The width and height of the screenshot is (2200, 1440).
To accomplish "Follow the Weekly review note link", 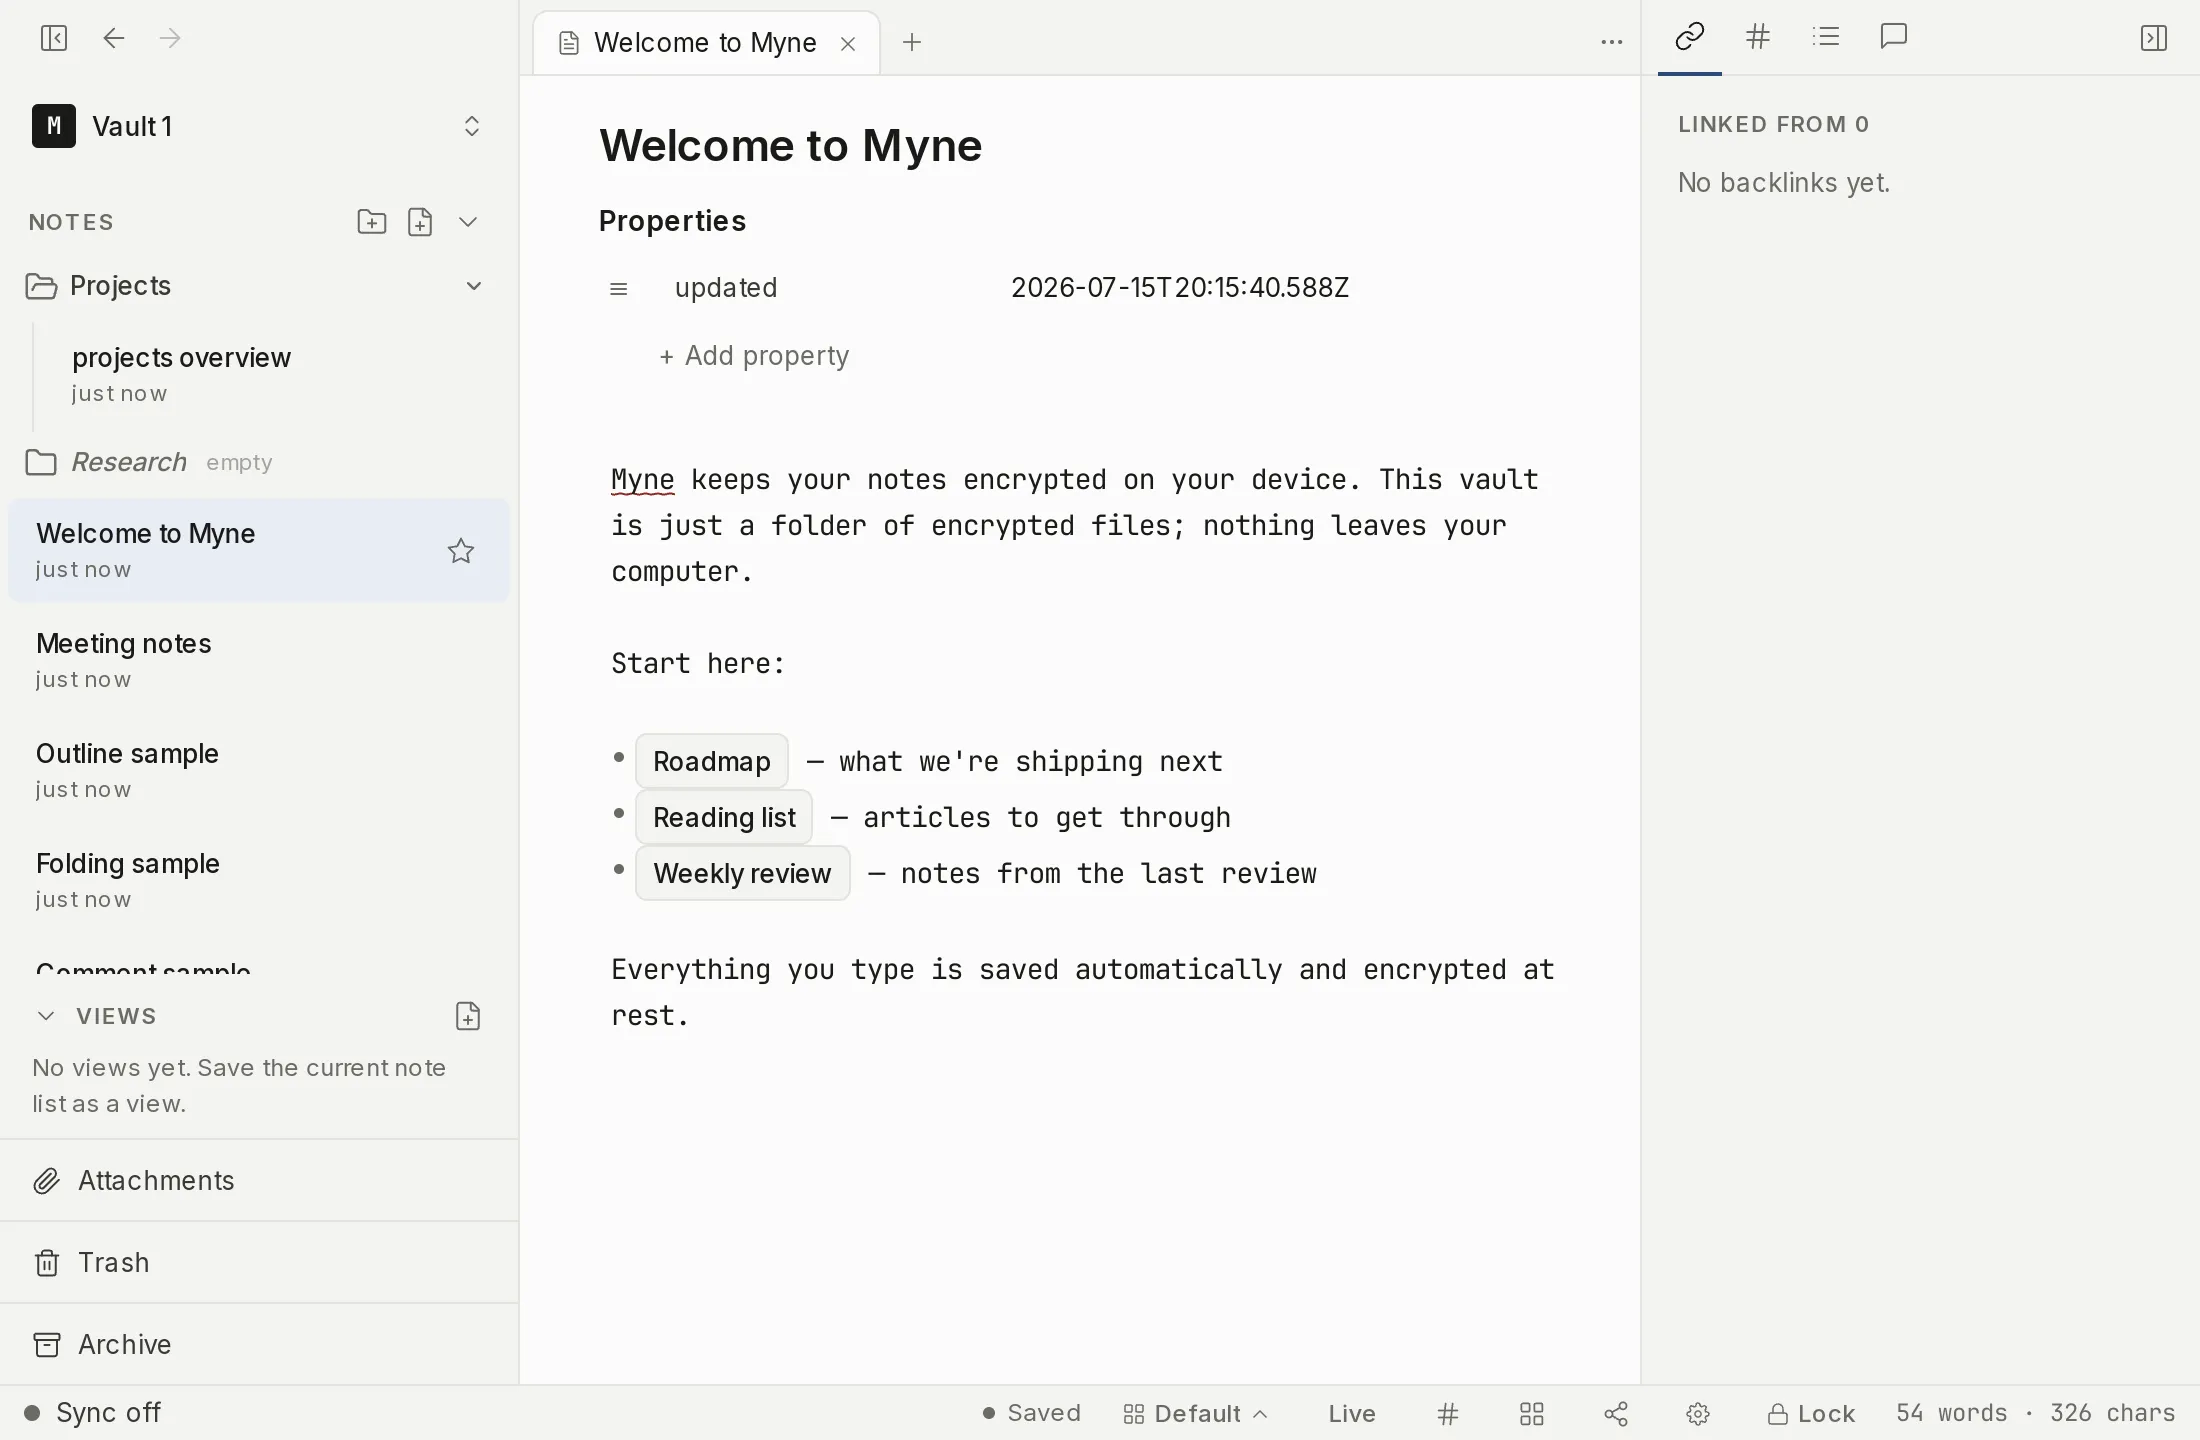I will 743,874.
